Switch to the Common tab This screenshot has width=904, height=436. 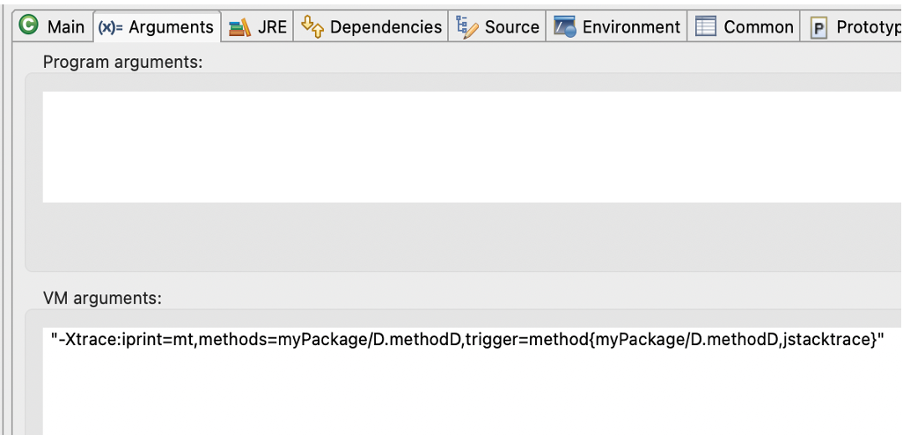pyautogui.click(x=744, y=27)
